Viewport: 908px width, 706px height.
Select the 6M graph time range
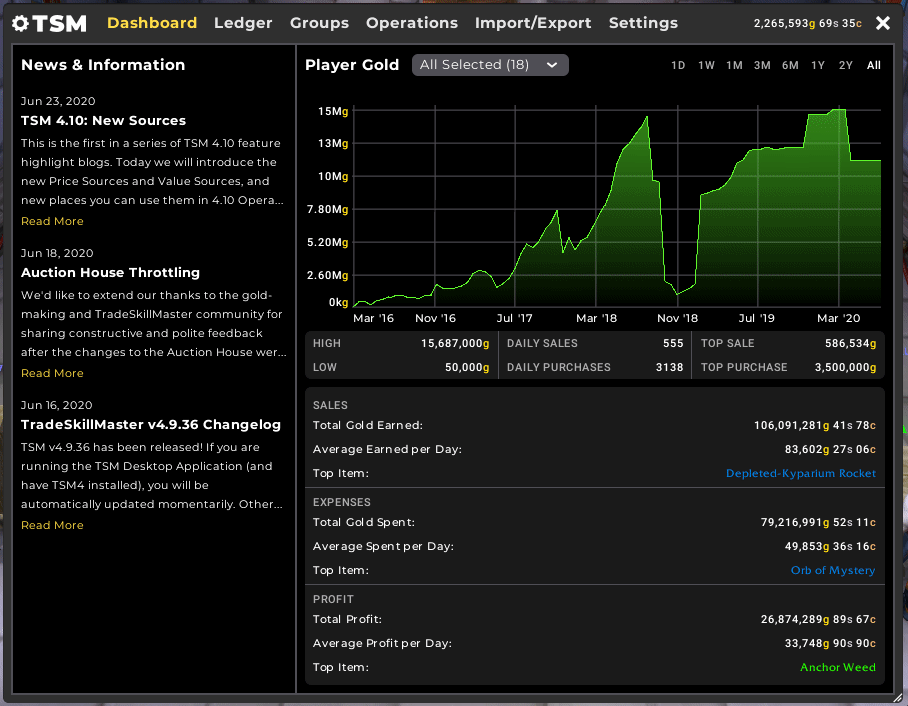[790, 65]
